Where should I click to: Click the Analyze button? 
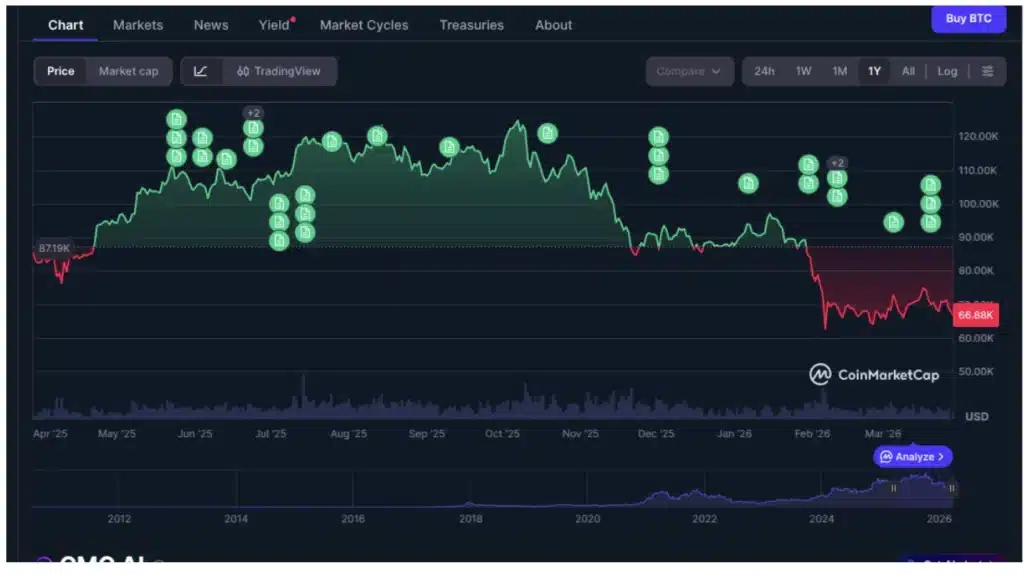913,457
